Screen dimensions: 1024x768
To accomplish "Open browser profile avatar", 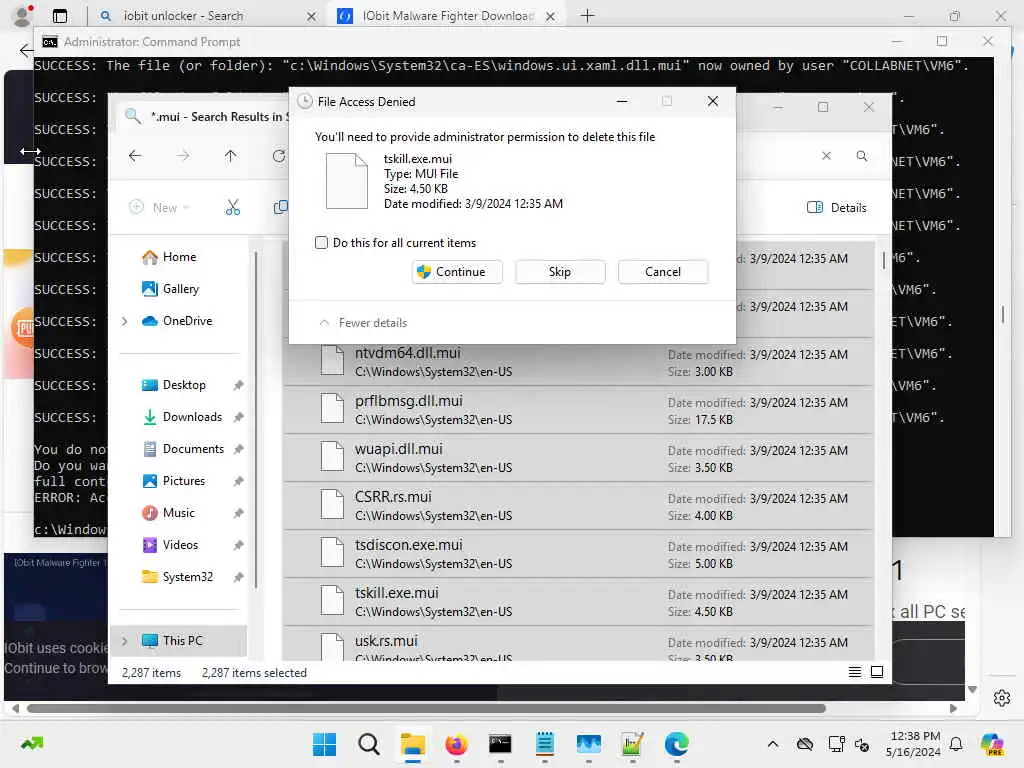I will click(x=22, y=16).
